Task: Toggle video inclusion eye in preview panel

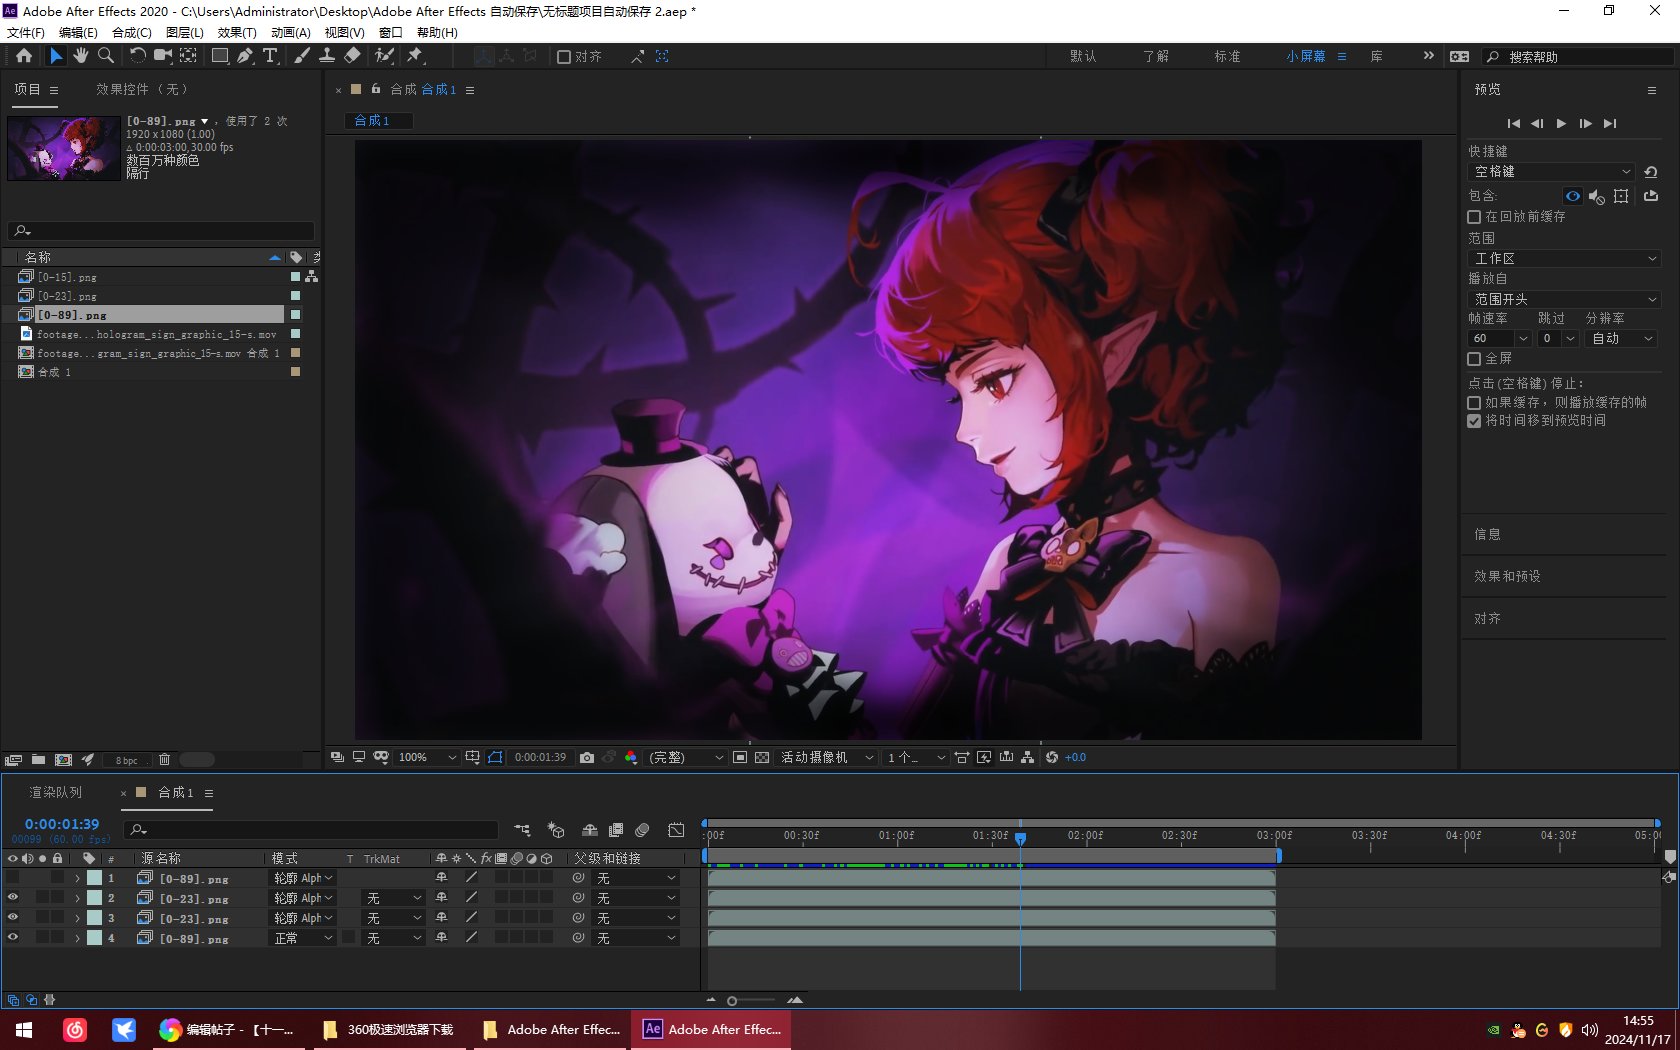Action: [x=1573, y=196]
